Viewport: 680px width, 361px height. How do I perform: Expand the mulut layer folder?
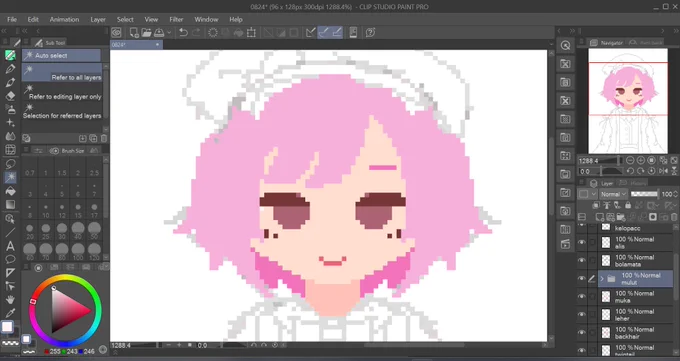tap(602, 279)
